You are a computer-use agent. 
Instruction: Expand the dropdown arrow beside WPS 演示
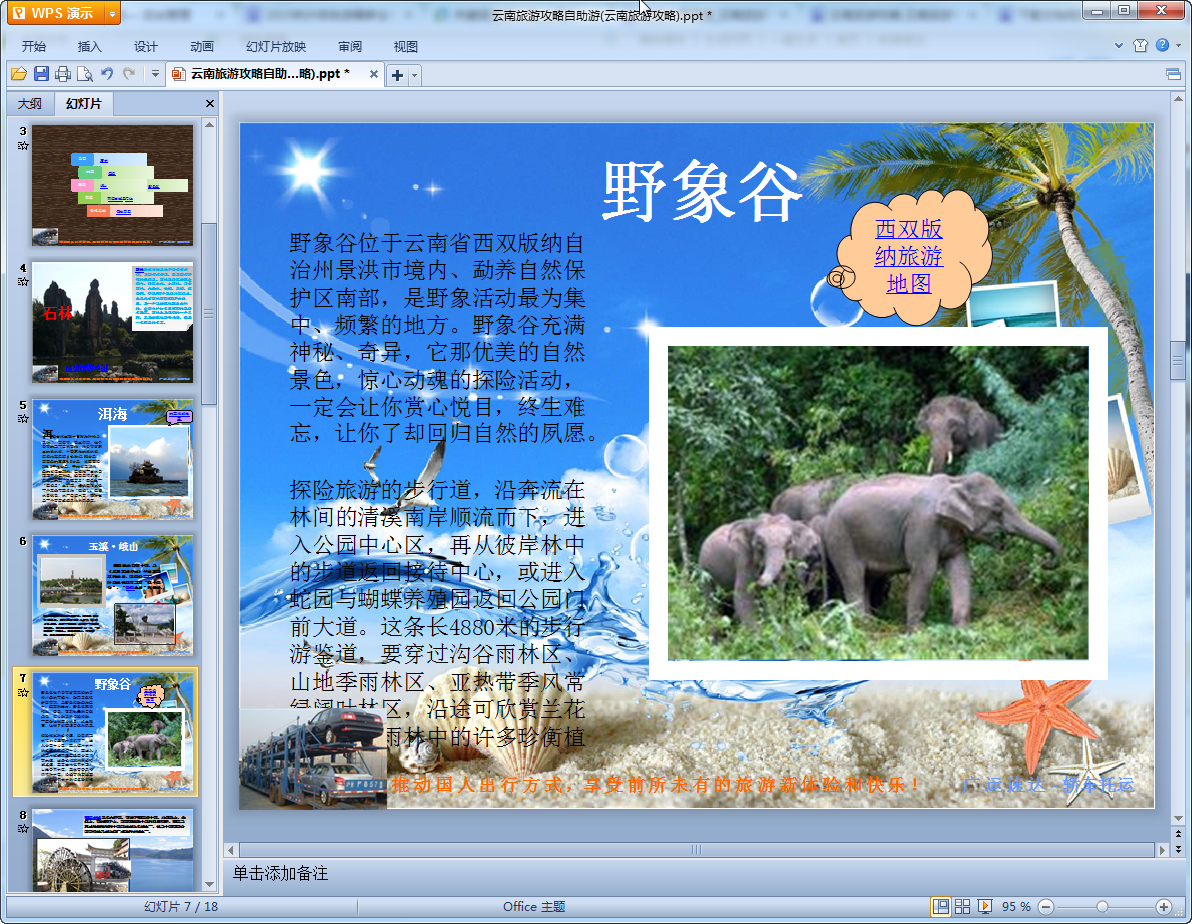(x=113, y=13)
